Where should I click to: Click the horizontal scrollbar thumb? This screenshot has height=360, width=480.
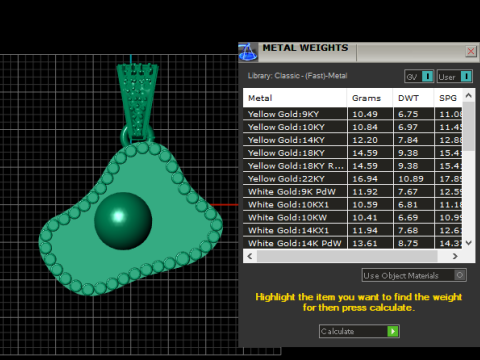pos(347,256)
